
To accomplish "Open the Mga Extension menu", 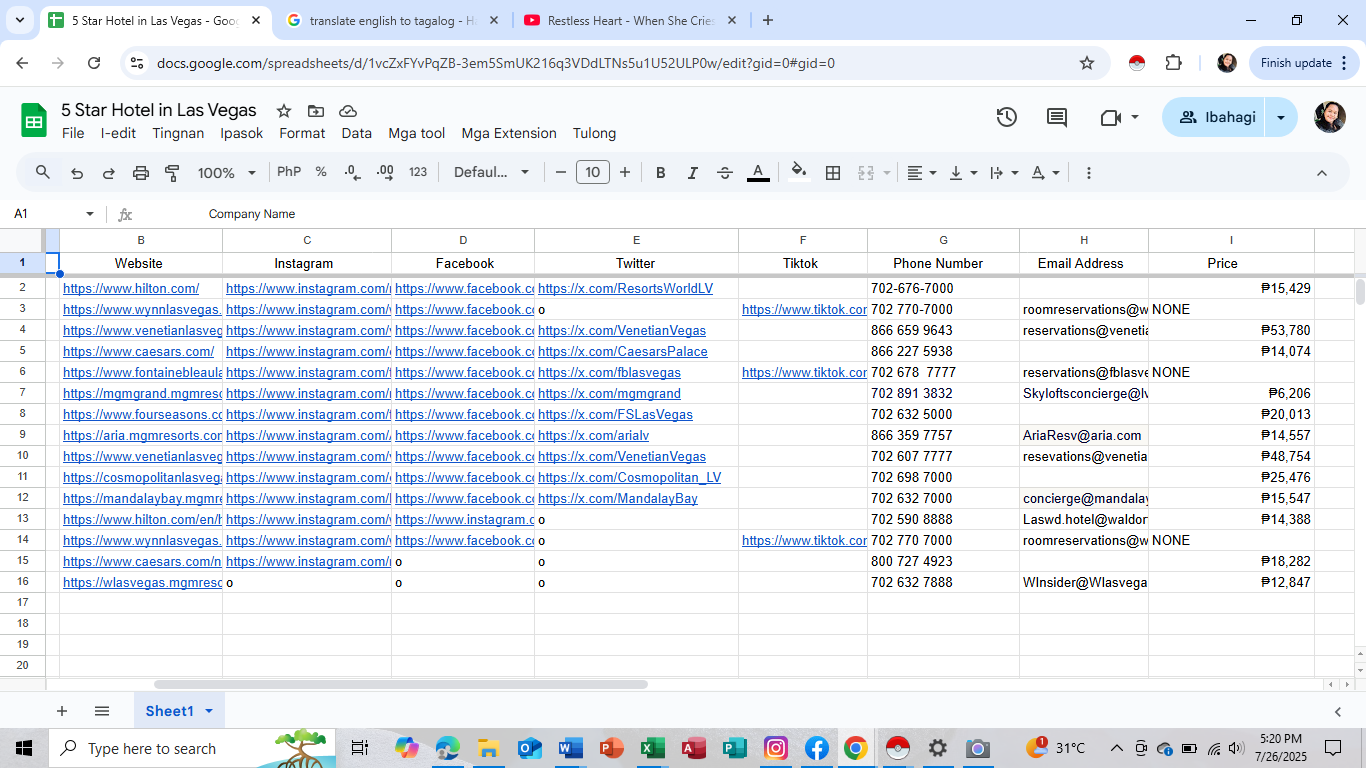I will click(509, 133).
